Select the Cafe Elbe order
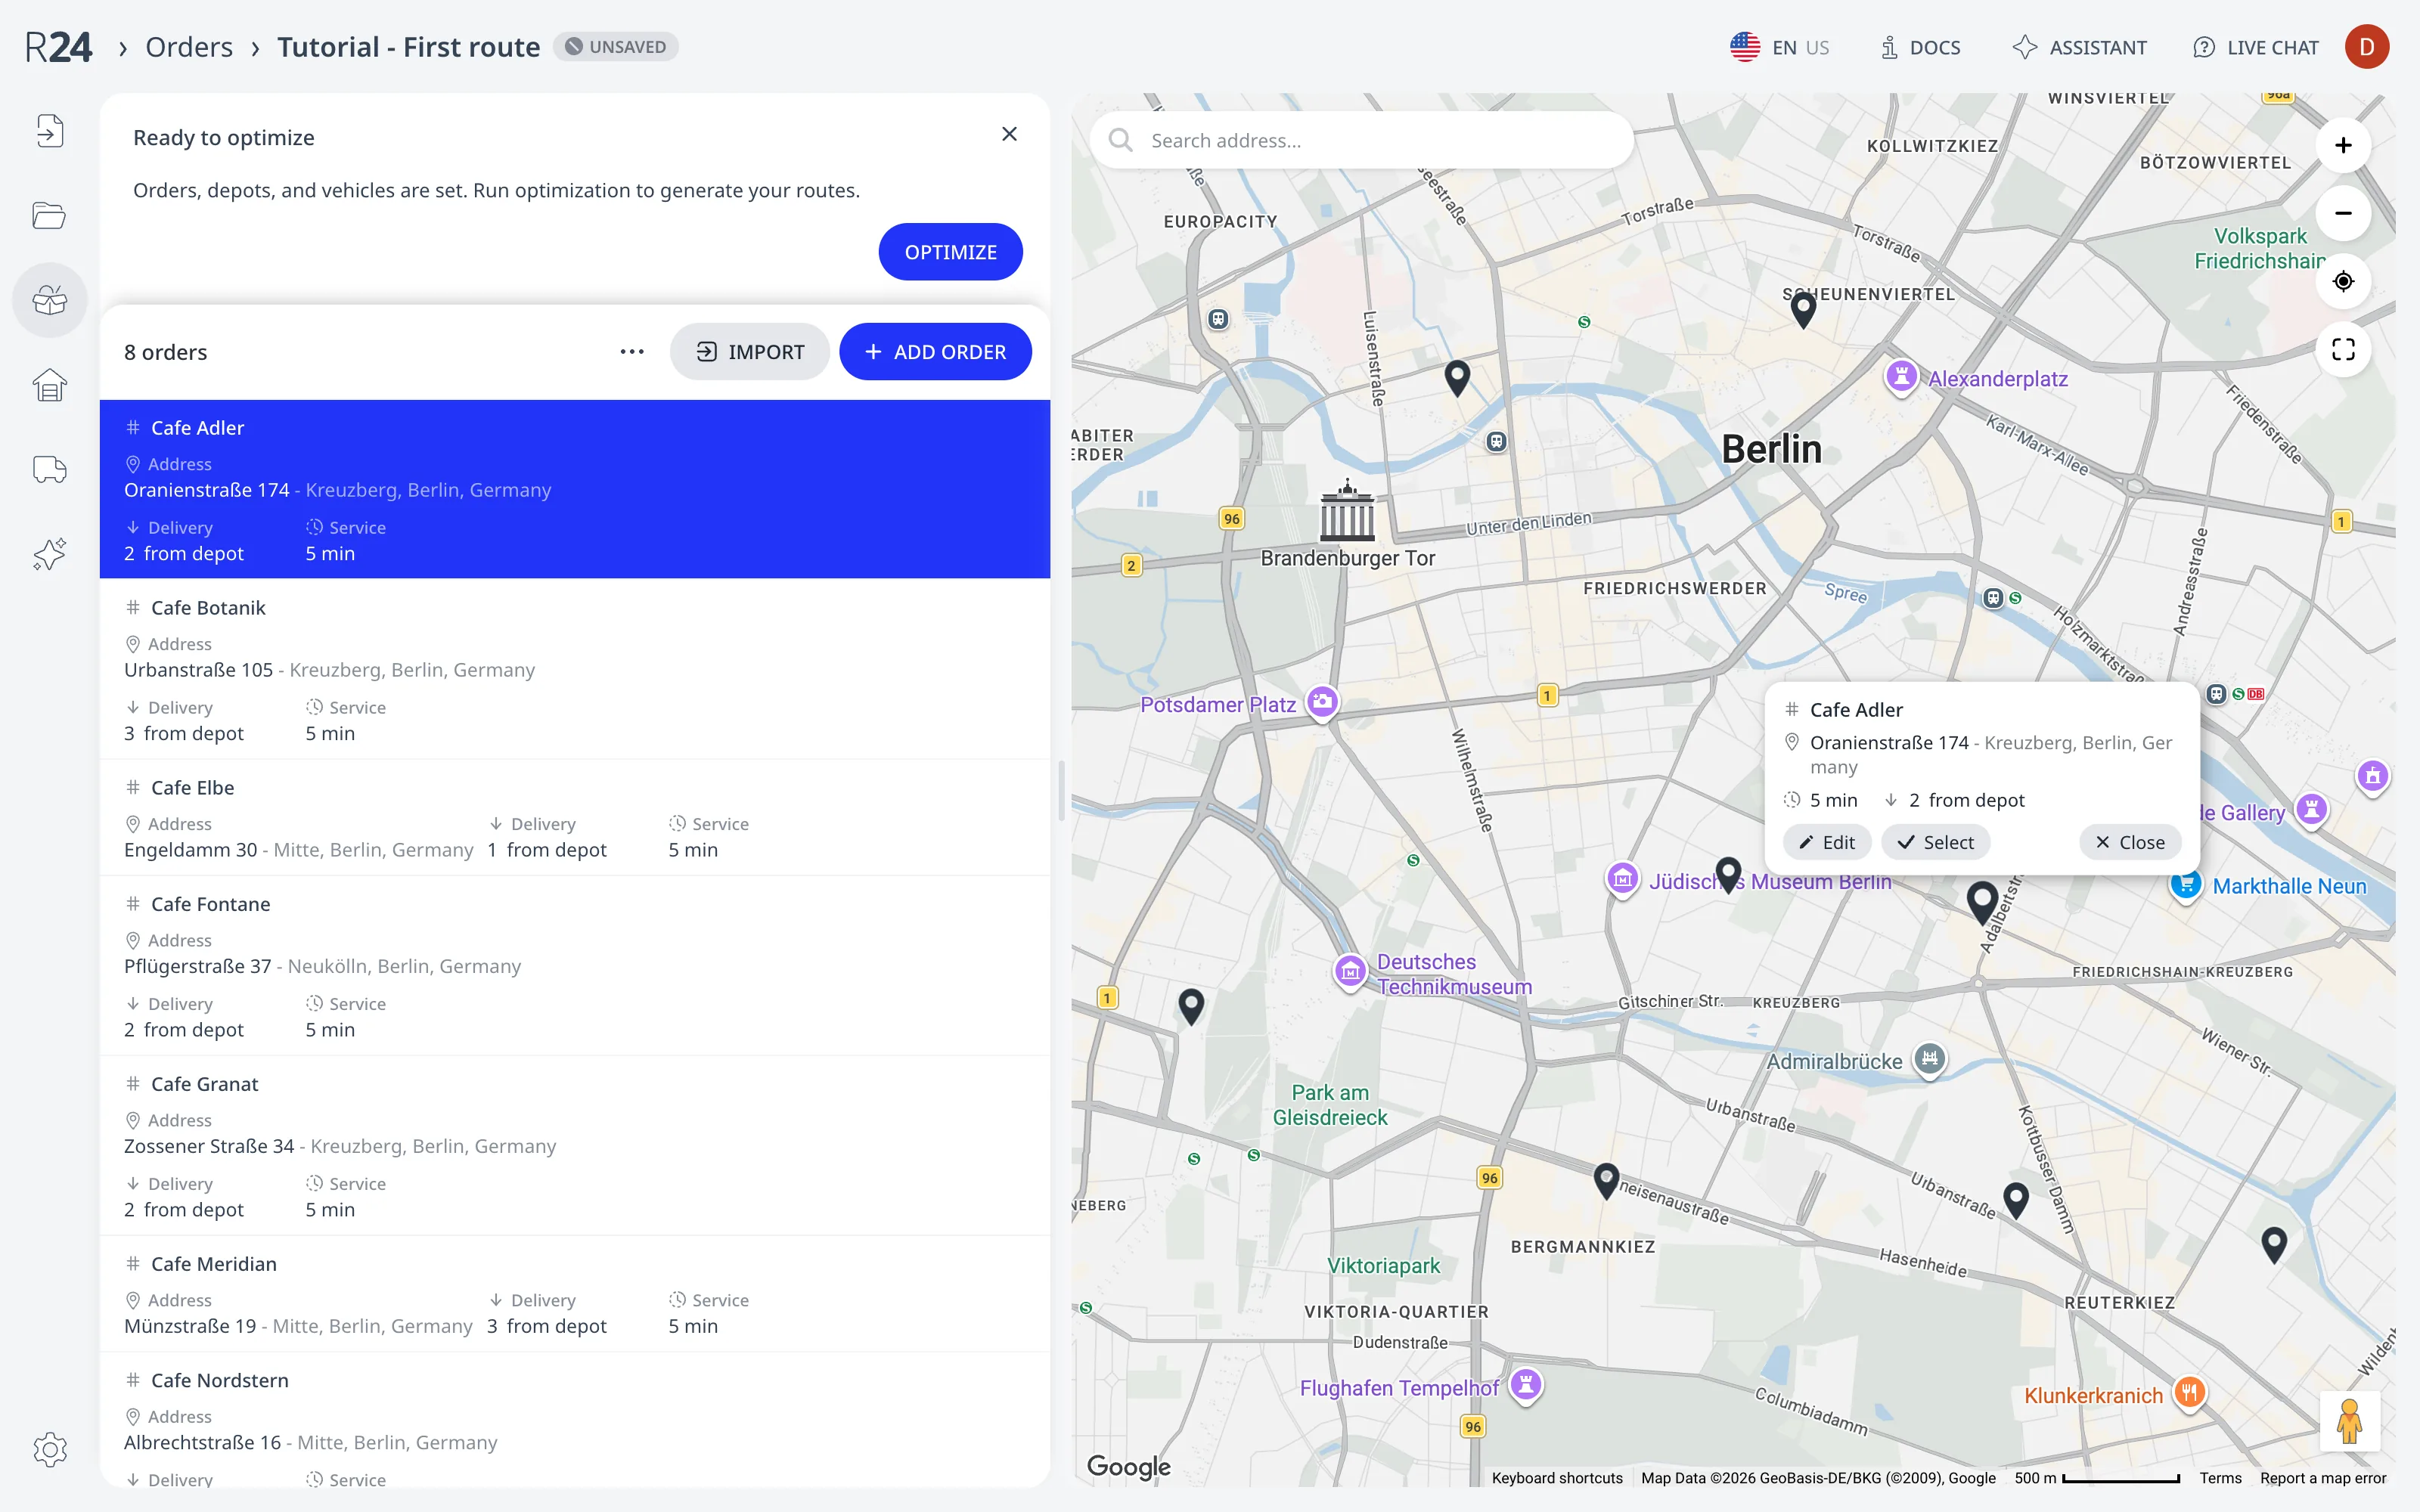Viewport: 2420px width, 1512px height. 575,818
